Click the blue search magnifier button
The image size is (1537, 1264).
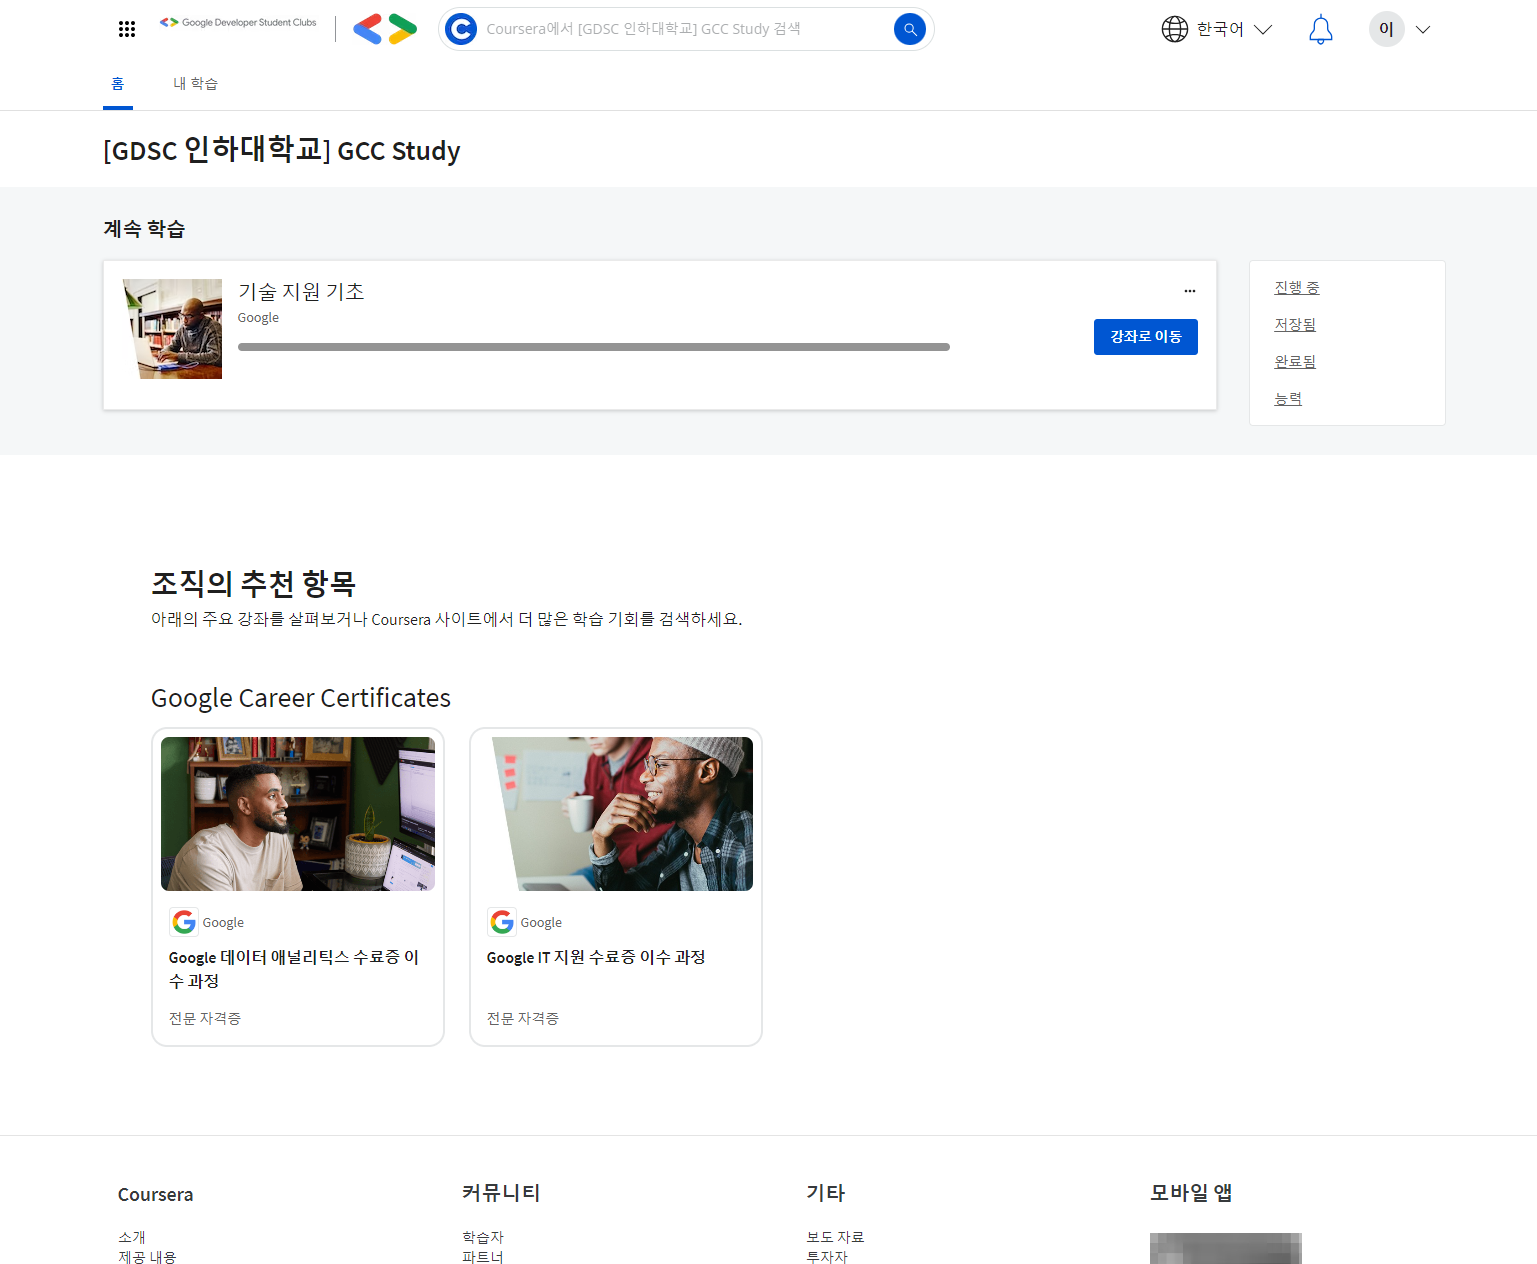coord(910,29)
